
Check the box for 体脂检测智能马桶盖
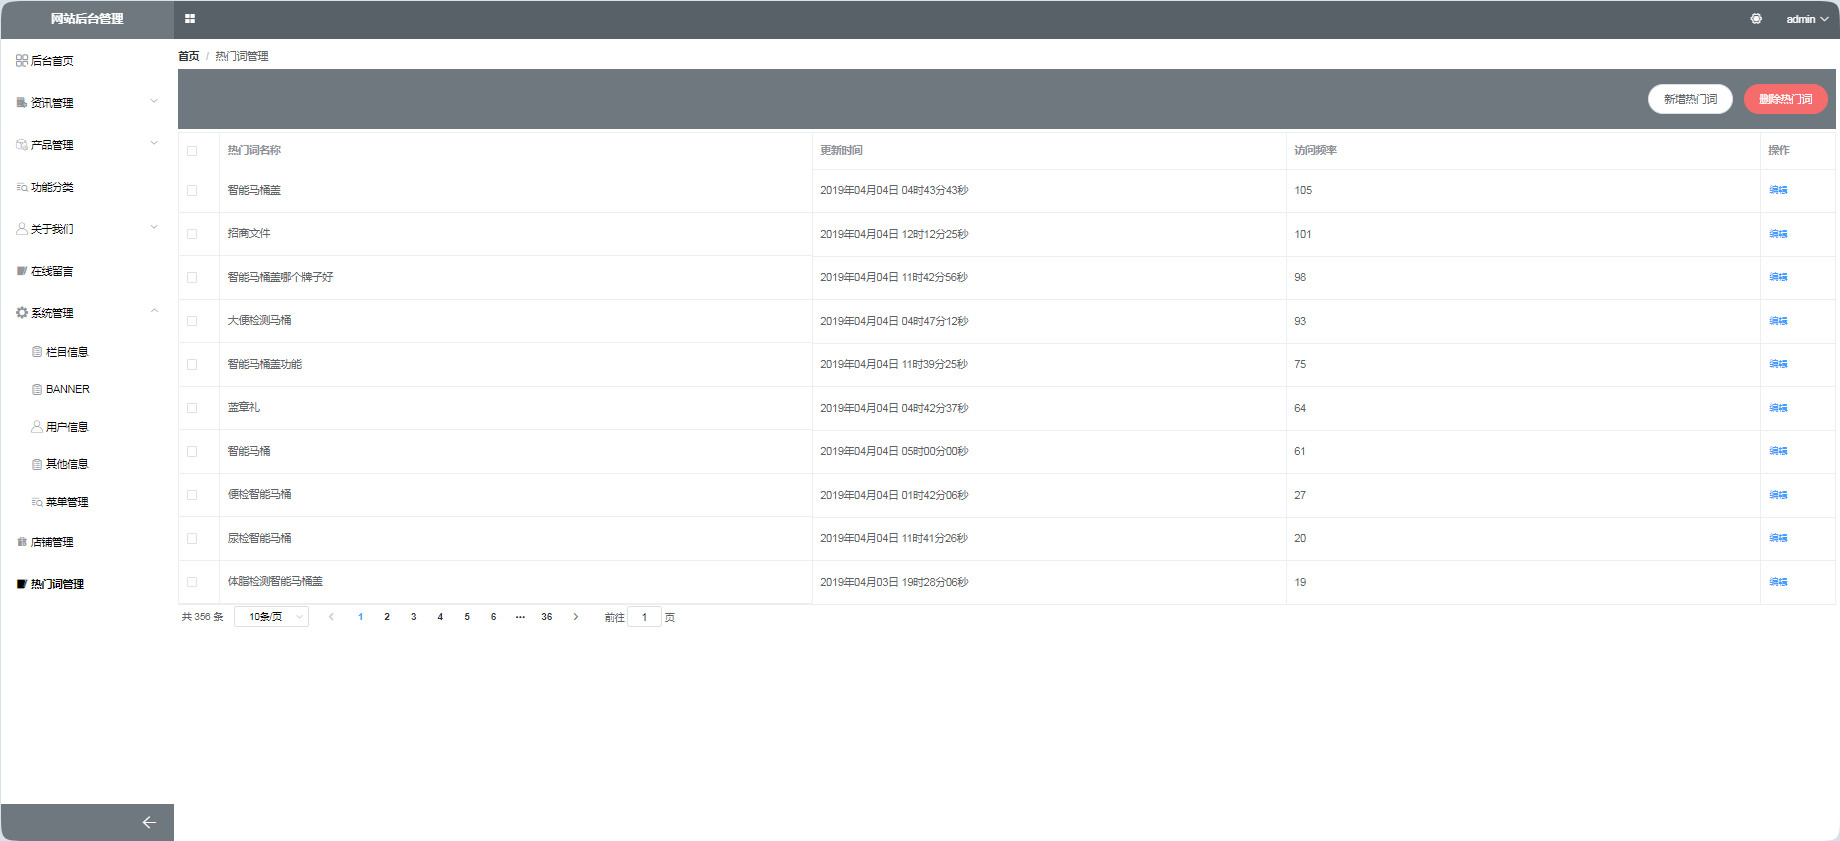click(192, 582)
